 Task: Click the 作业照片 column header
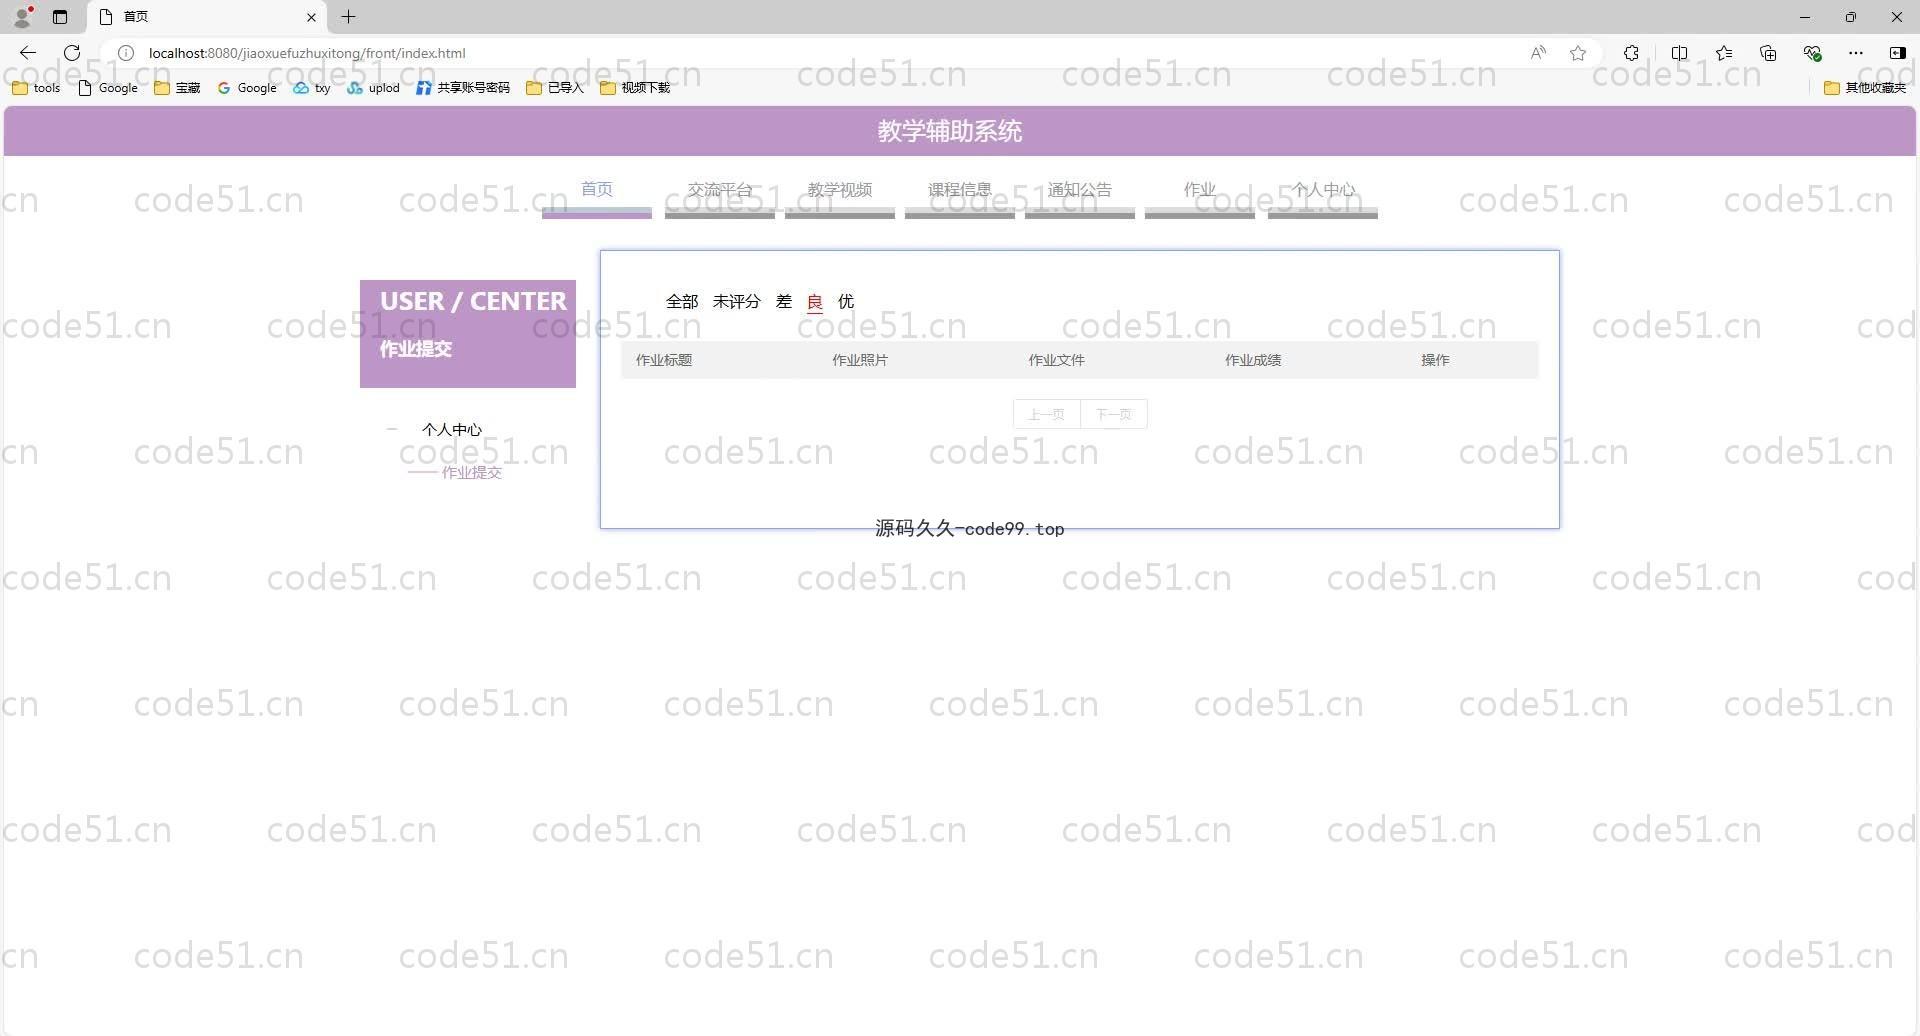[x=860, y=360]
